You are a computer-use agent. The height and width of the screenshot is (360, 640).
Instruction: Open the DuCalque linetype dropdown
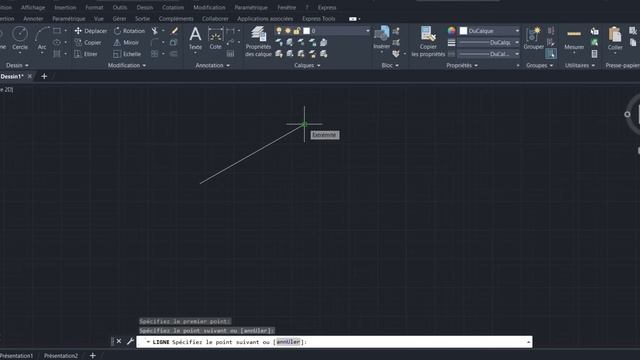tap(517, 54)
